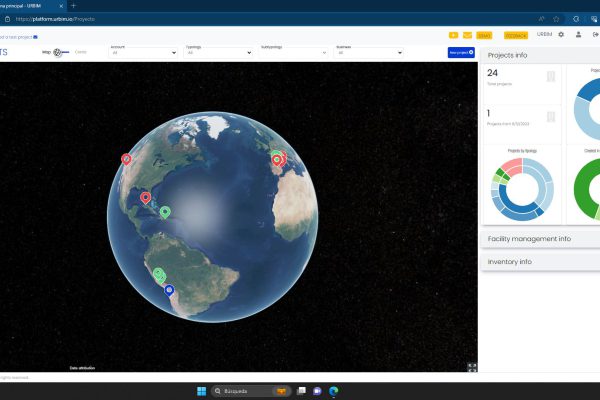This screenshot has height=400, width=600.
Task: Click the Data attribution link on the map
Action: point(82,368)
